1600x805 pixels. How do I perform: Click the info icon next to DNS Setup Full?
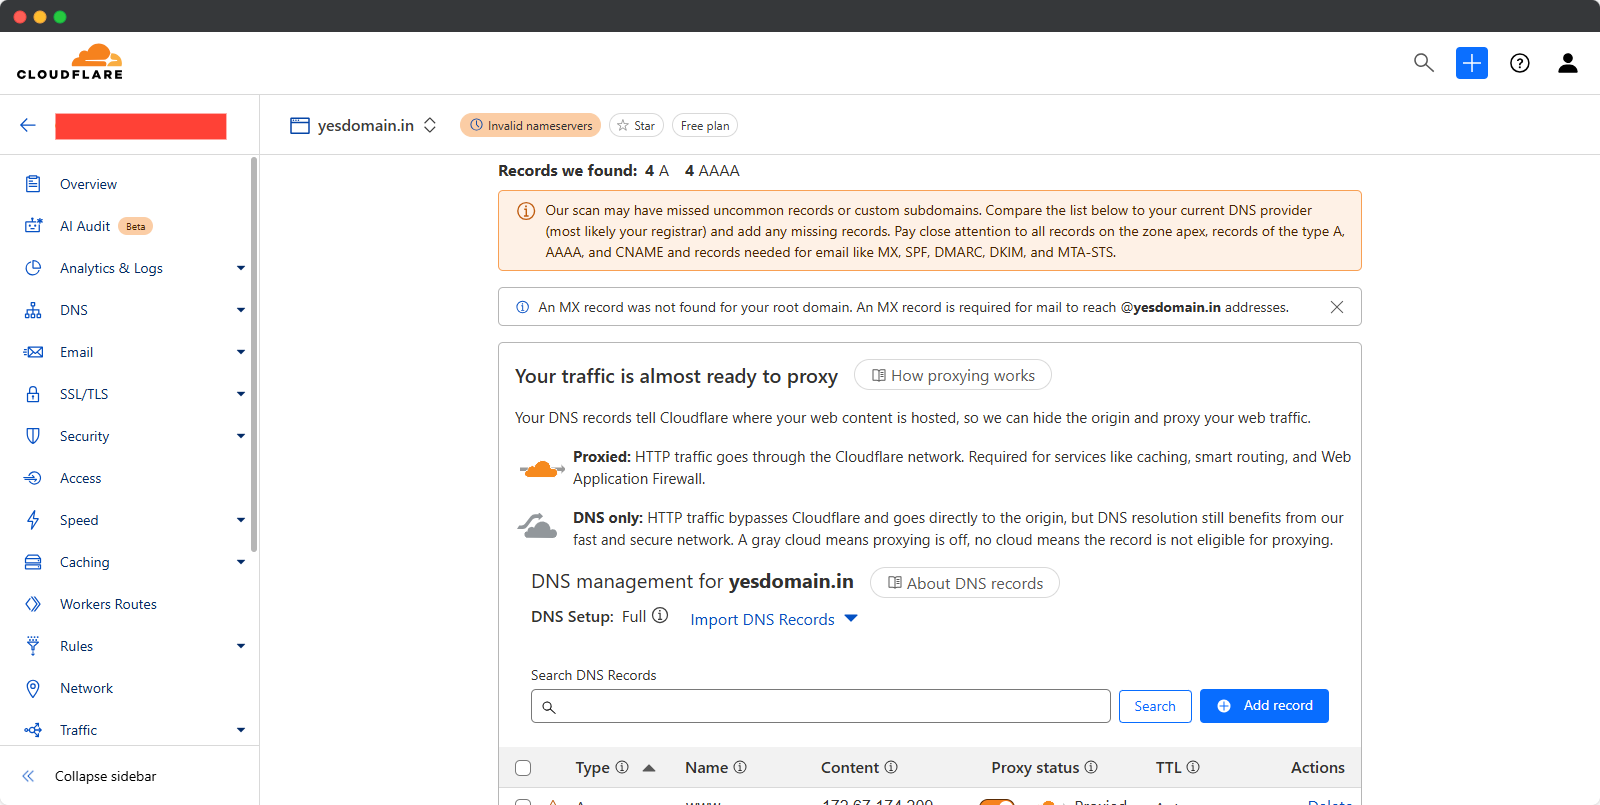660,616
